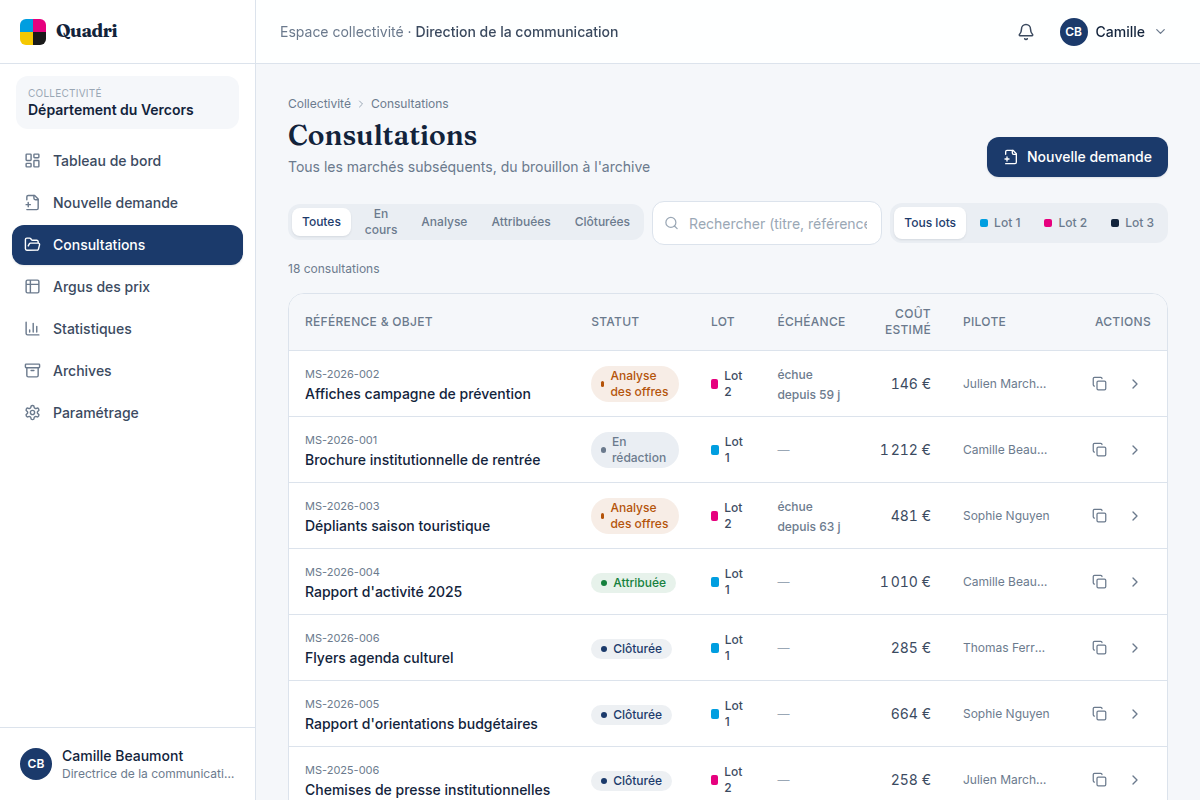Click Analyse des offres badge for MS-2026-002
The image size is (1200, 800).
click(635, 384)
